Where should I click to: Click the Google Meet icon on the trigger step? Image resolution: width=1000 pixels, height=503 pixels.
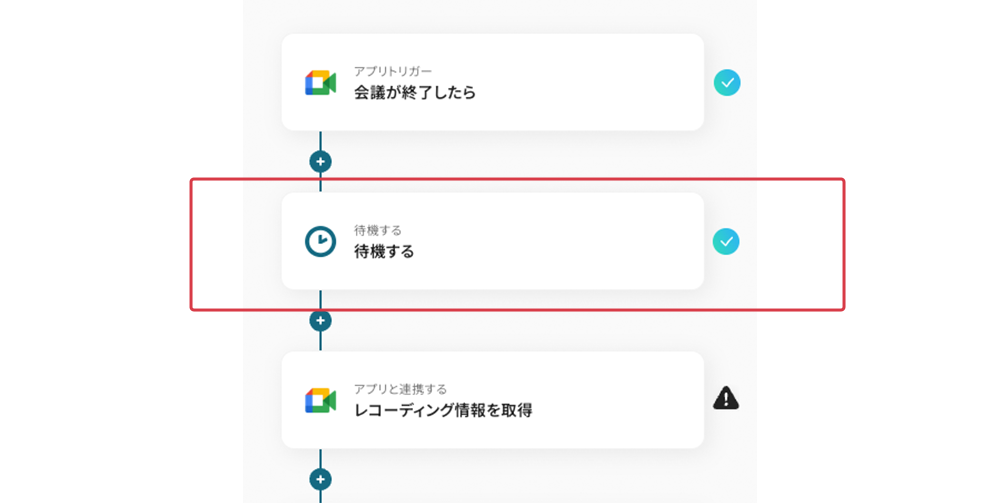[320, 83]
